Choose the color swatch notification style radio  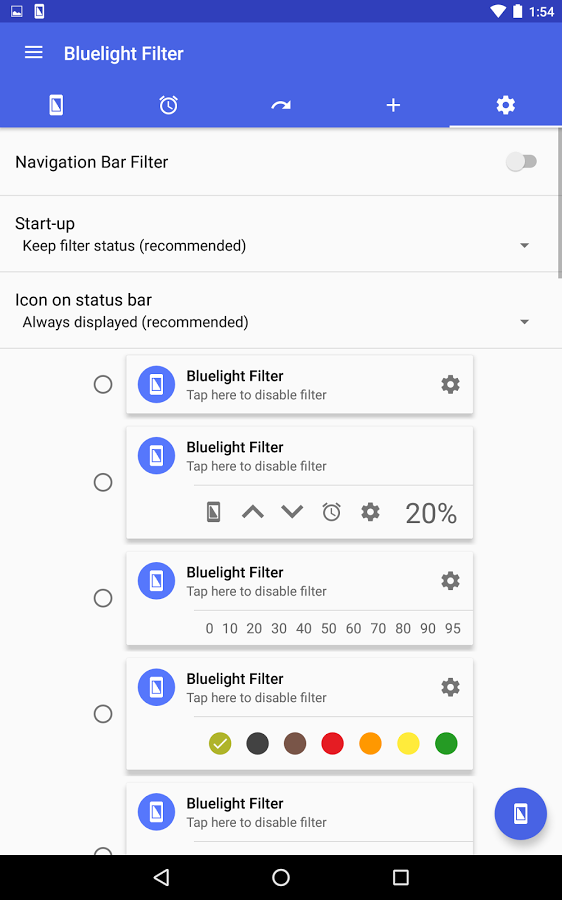pos(103,714)
